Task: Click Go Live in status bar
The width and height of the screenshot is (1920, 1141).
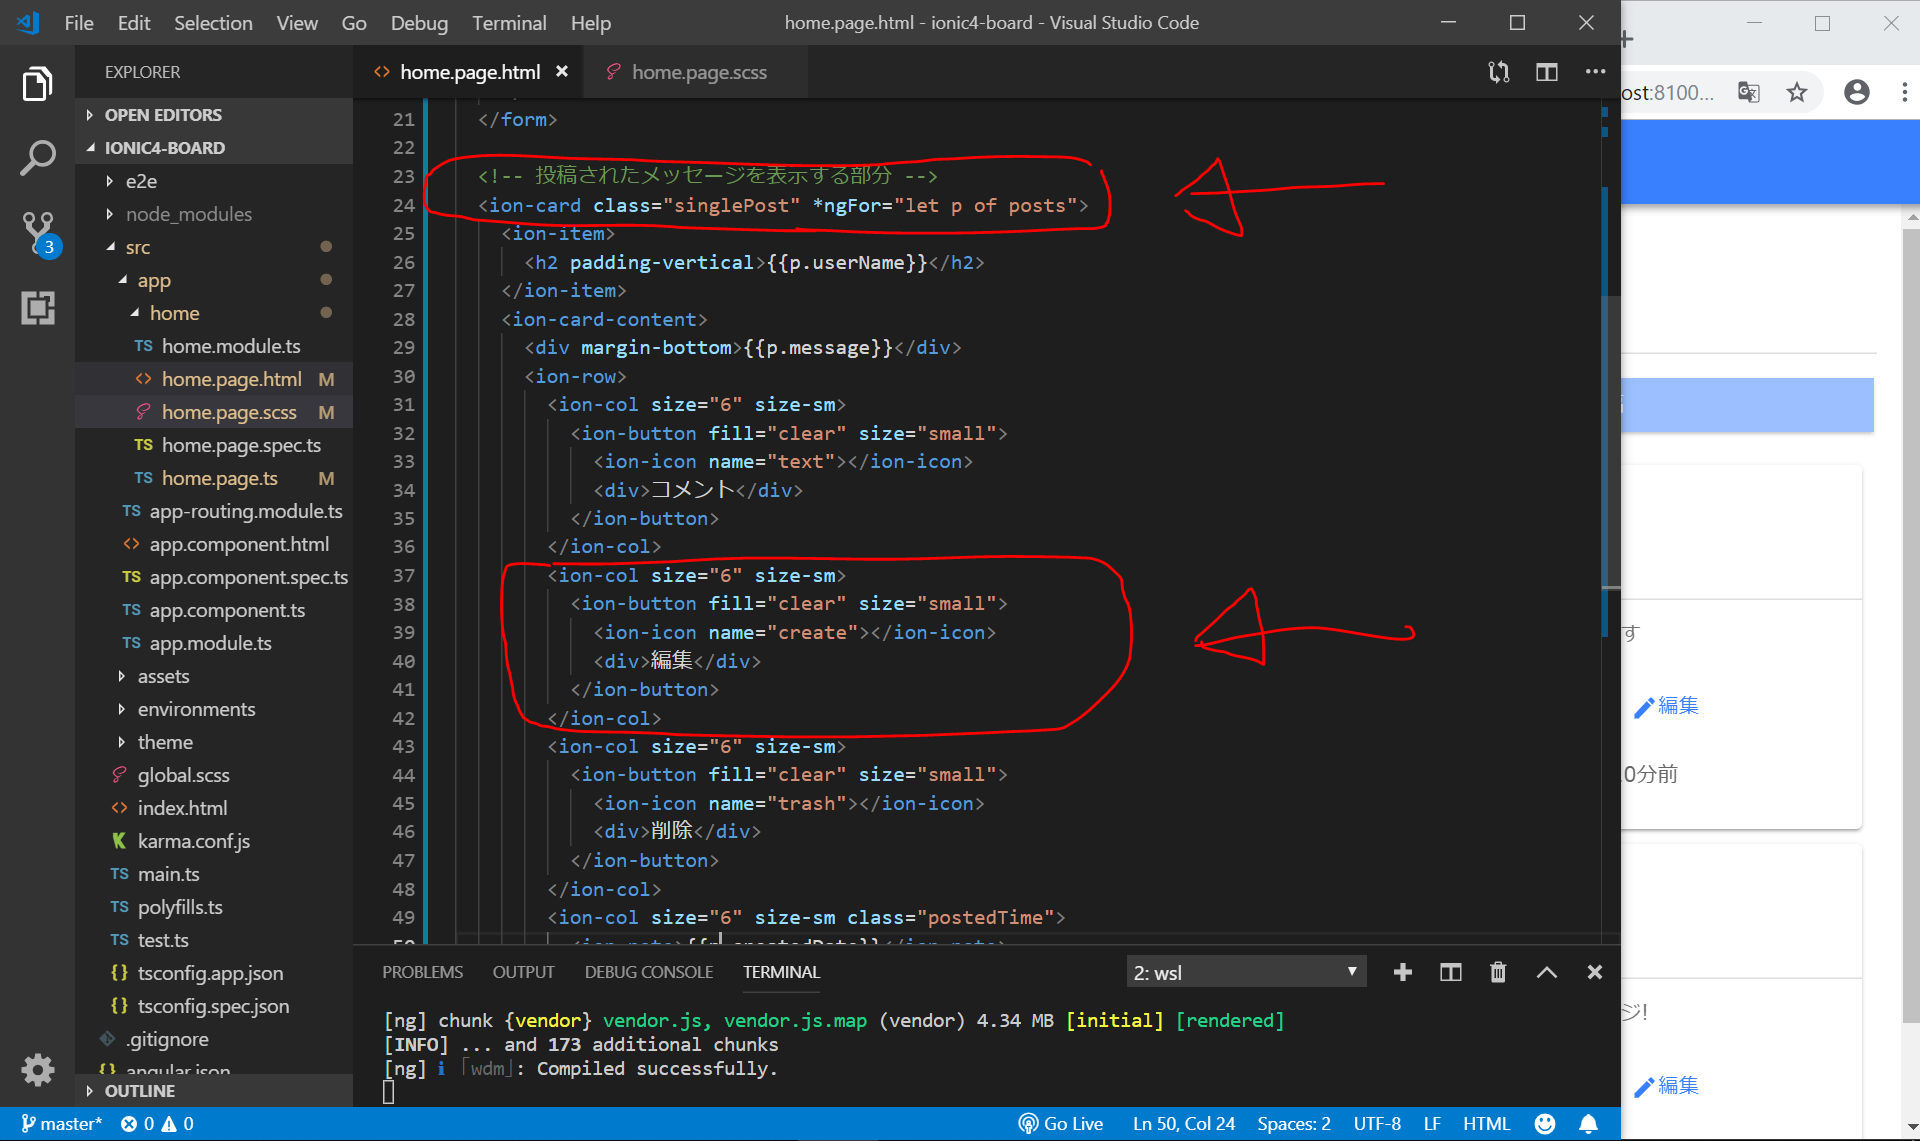Action: click(x=1061, y=1124)
